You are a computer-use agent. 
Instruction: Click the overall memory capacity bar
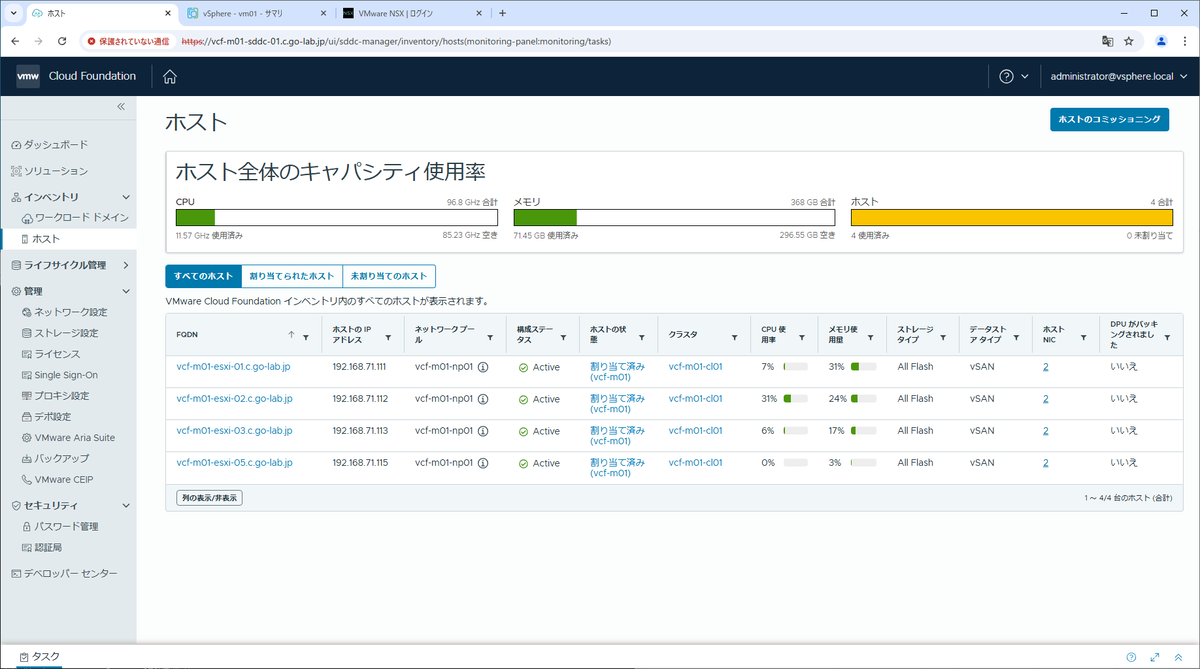click(674, 217)
